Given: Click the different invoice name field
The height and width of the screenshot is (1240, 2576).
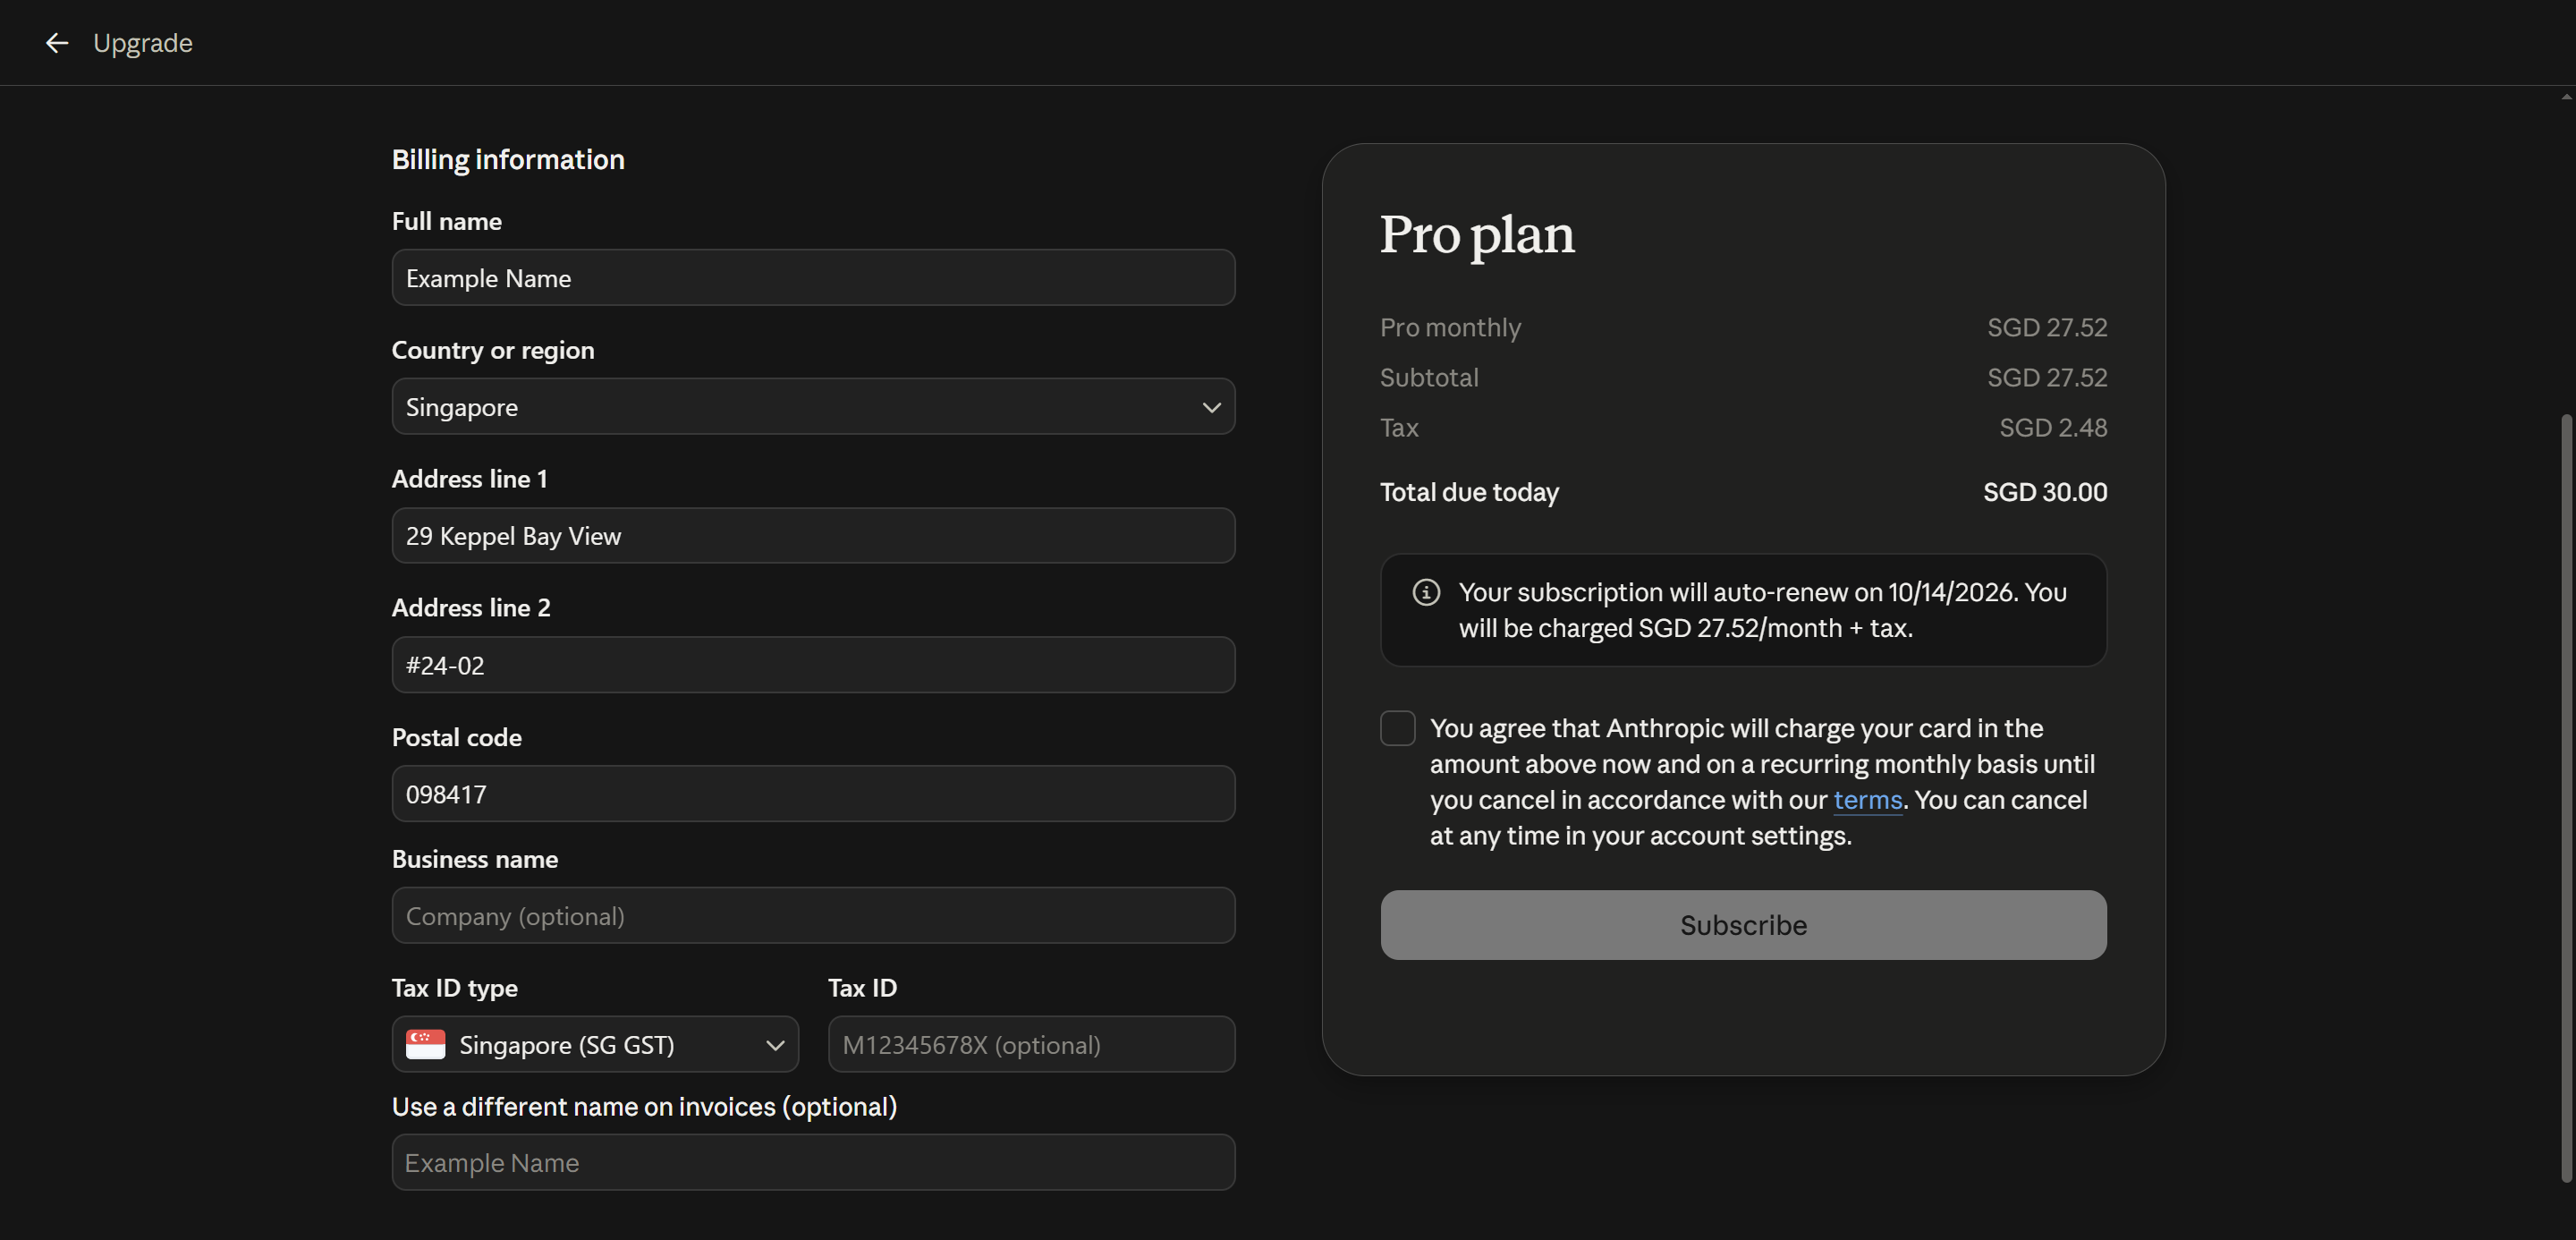Looking at the screenshot, I should click(x=814, y=1163).
